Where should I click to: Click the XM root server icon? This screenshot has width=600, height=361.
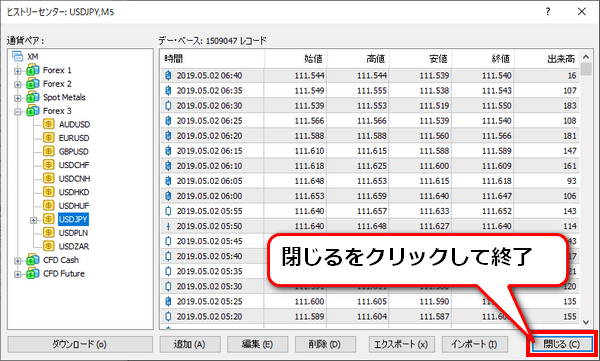click(x=18, y=57)
